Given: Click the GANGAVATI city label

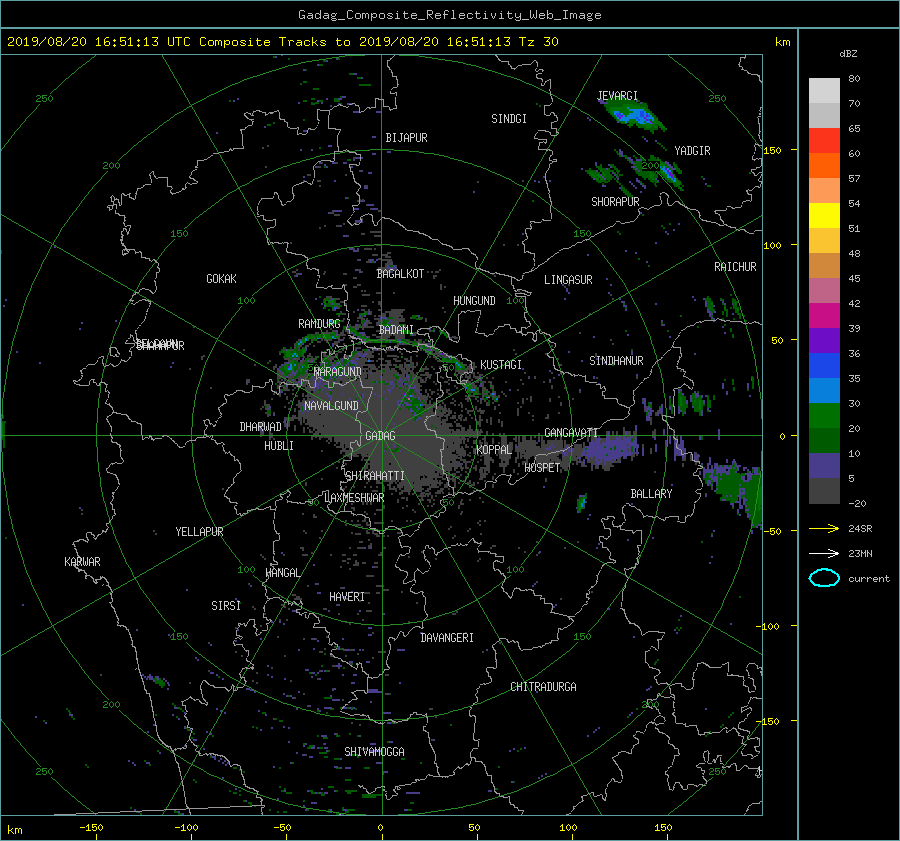Looking at the screenshot, I should [x=571, y=433].
